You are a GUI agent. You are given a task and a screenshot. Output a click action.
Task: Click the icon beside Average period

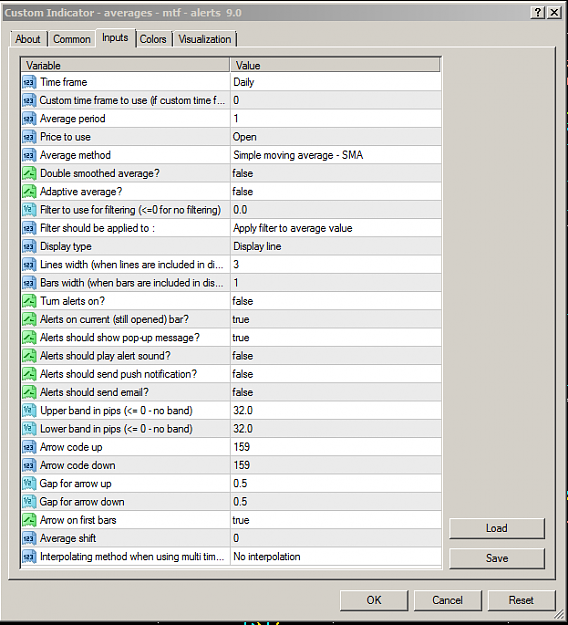tap(29, 119)
